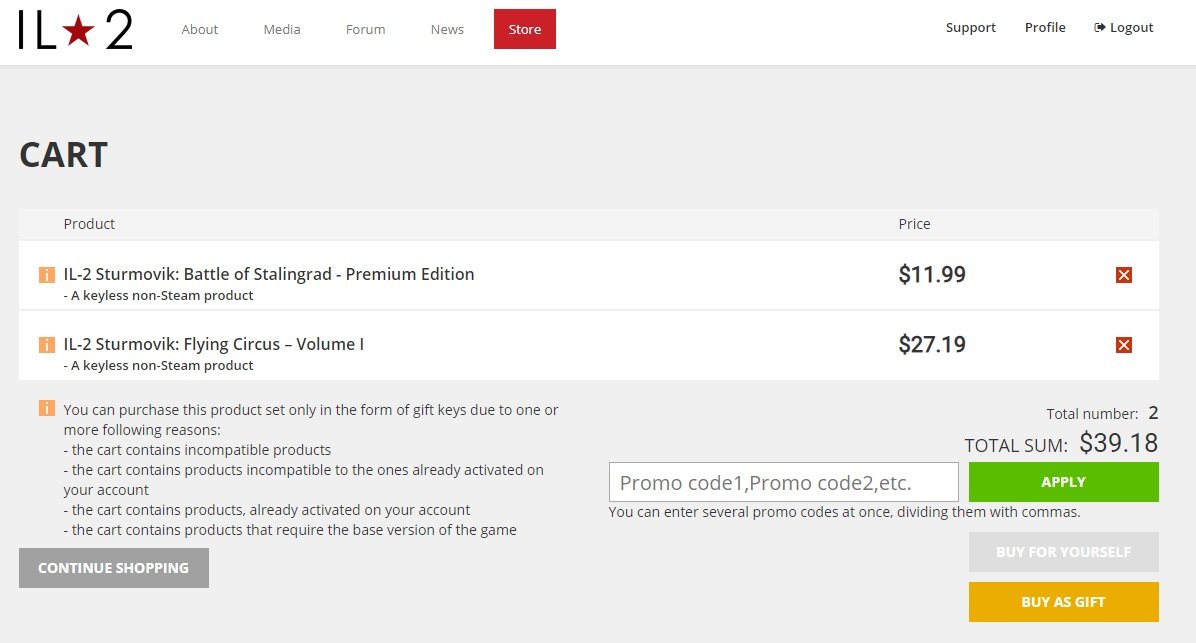
Task: Click the Buy For Yourself button
Action: tap(1063, 552)
